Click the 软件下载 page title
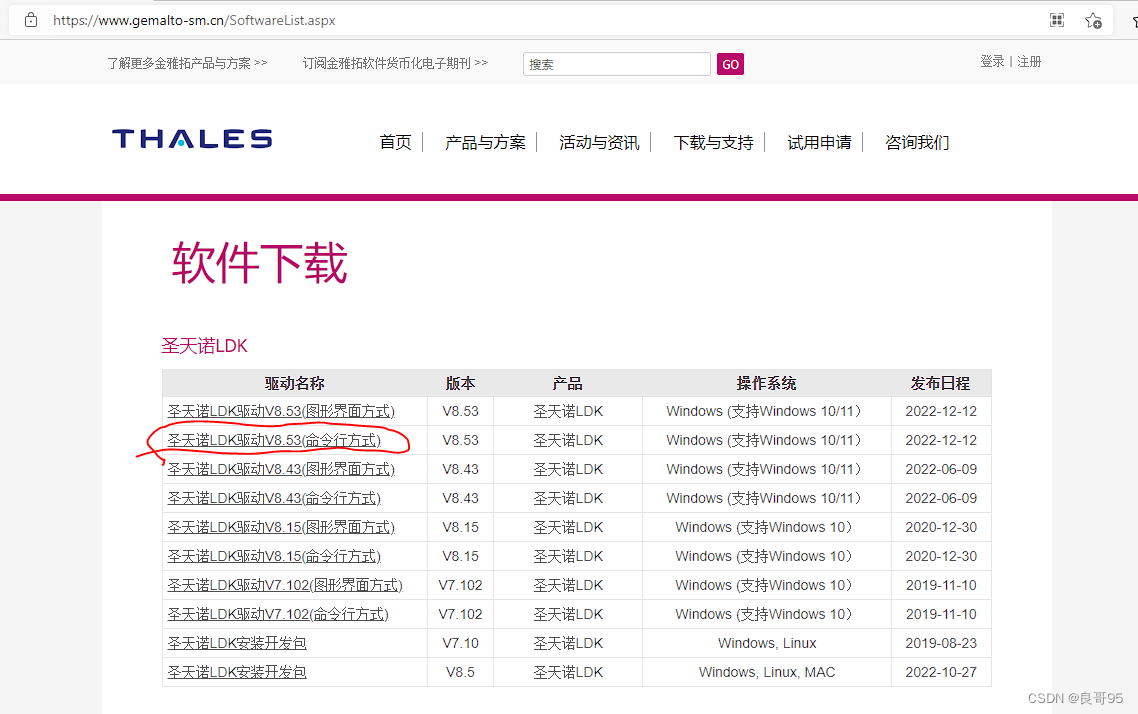This screenshot has width=1138, height=714. click(x=259, y=263)
